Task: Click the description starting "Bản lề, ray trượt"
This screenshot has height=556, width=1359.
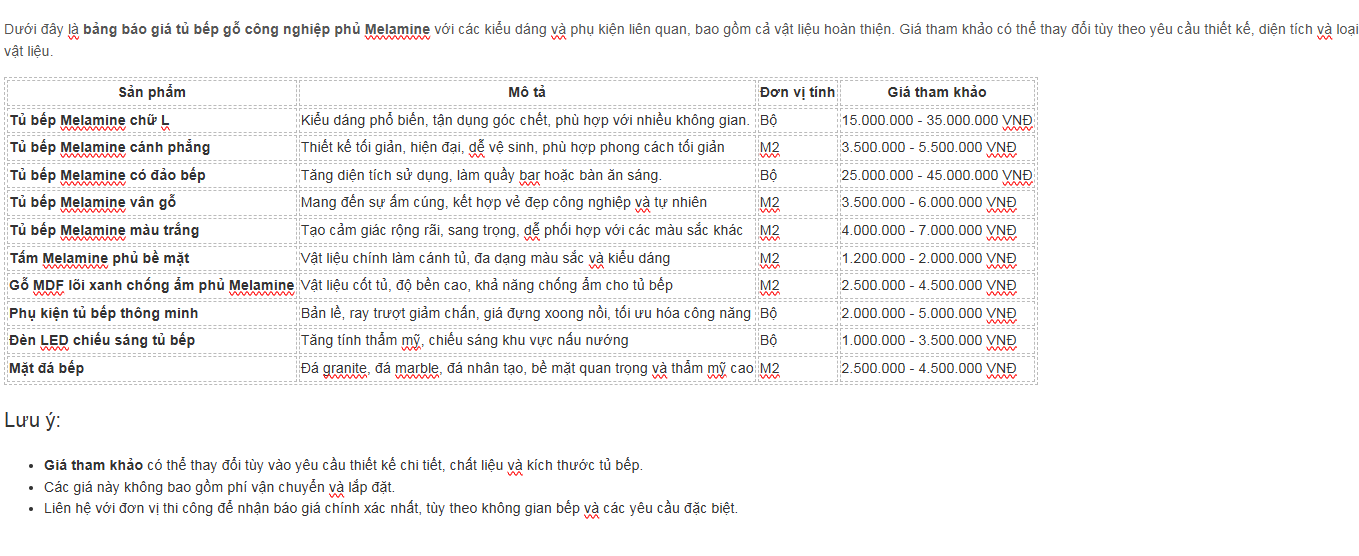Action: pyautogui.click(x=525, y=313)
